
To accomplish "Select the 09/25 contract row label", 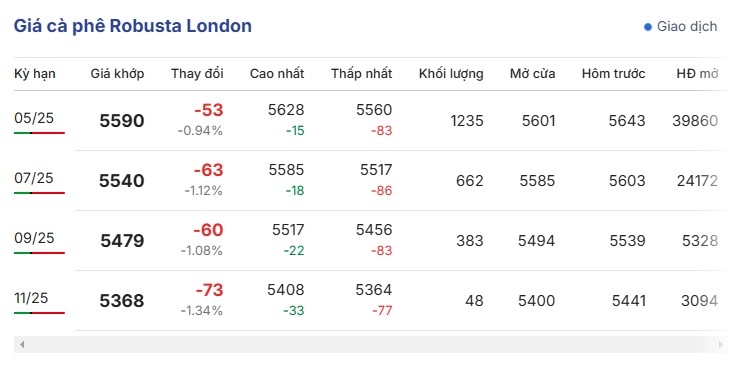I will point(34,238).
